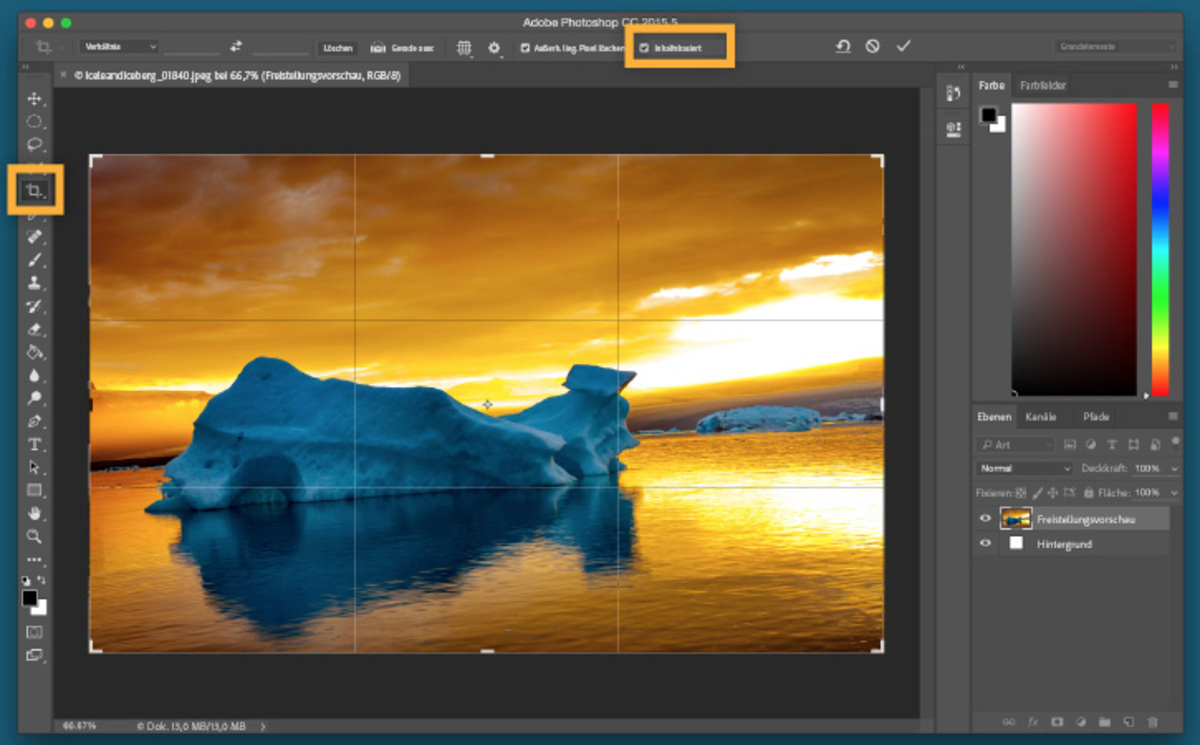This screenshot has width=1200, height=745.
Task: Open the blend mode dropdown showing Normal
Action: (1023, 468)
